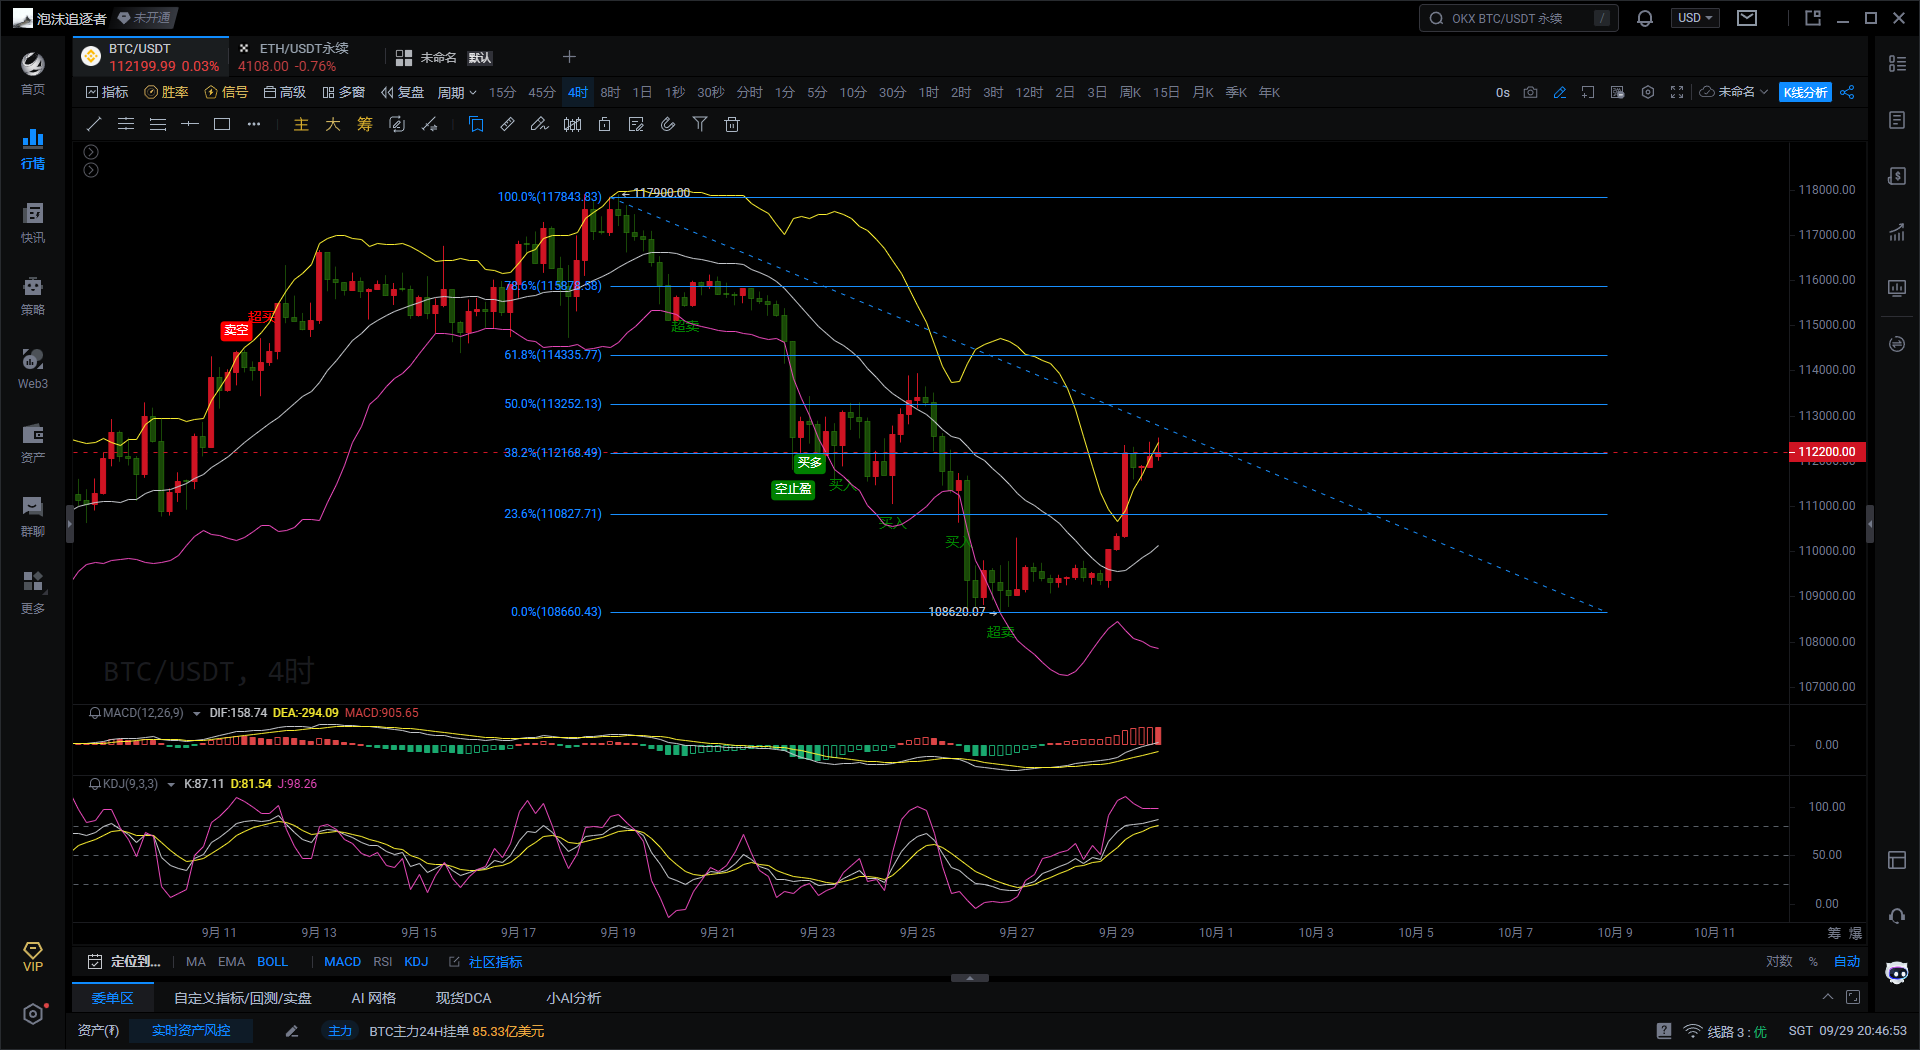The width and height of the screenshot is (1920, 1050).
Task: Toggle the BOLL indicator
Action: tap(272, 961)
